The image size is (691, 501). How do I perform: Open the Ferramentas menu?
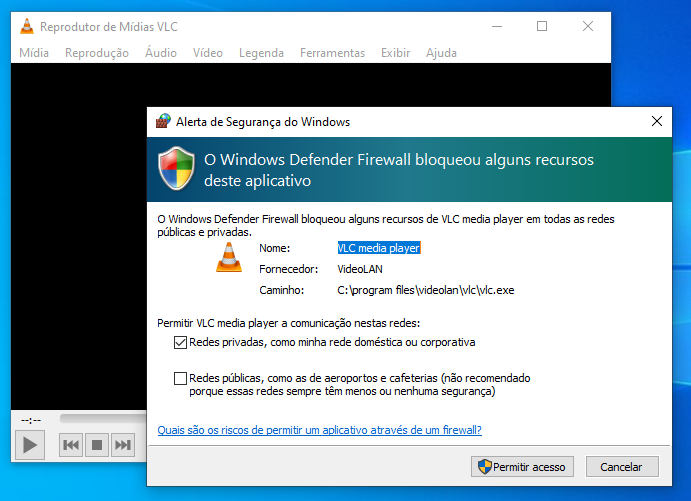click(x=332, y=53)
